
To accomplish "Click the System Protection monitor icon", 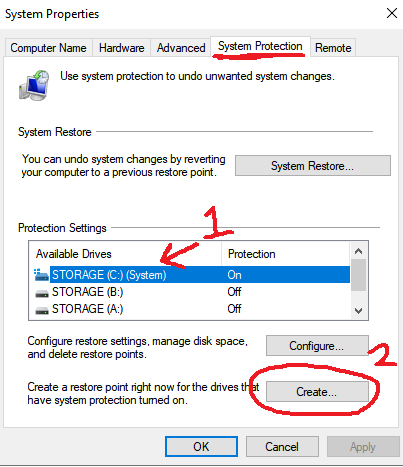I will (x=34, y=85).
